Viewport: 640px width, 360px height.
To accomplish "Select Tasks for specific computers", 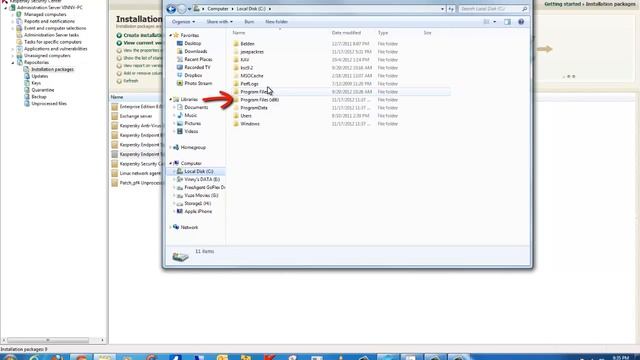I will 53,42.
